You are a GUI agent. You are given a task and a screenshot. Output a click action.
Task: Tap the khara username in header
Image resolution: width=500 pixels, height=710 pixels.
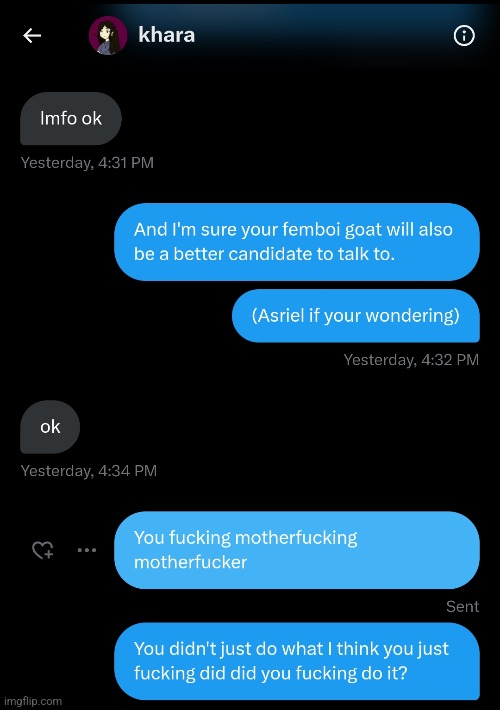point(167,35)
